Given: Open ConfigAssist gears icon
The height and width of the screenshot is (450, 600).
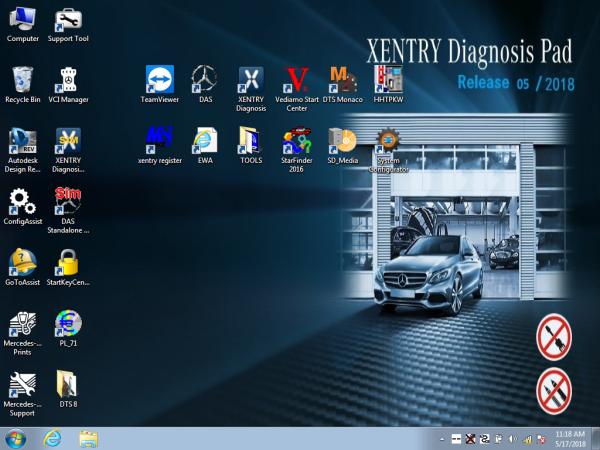Looking at the screenshot, I should click(23, 206).
